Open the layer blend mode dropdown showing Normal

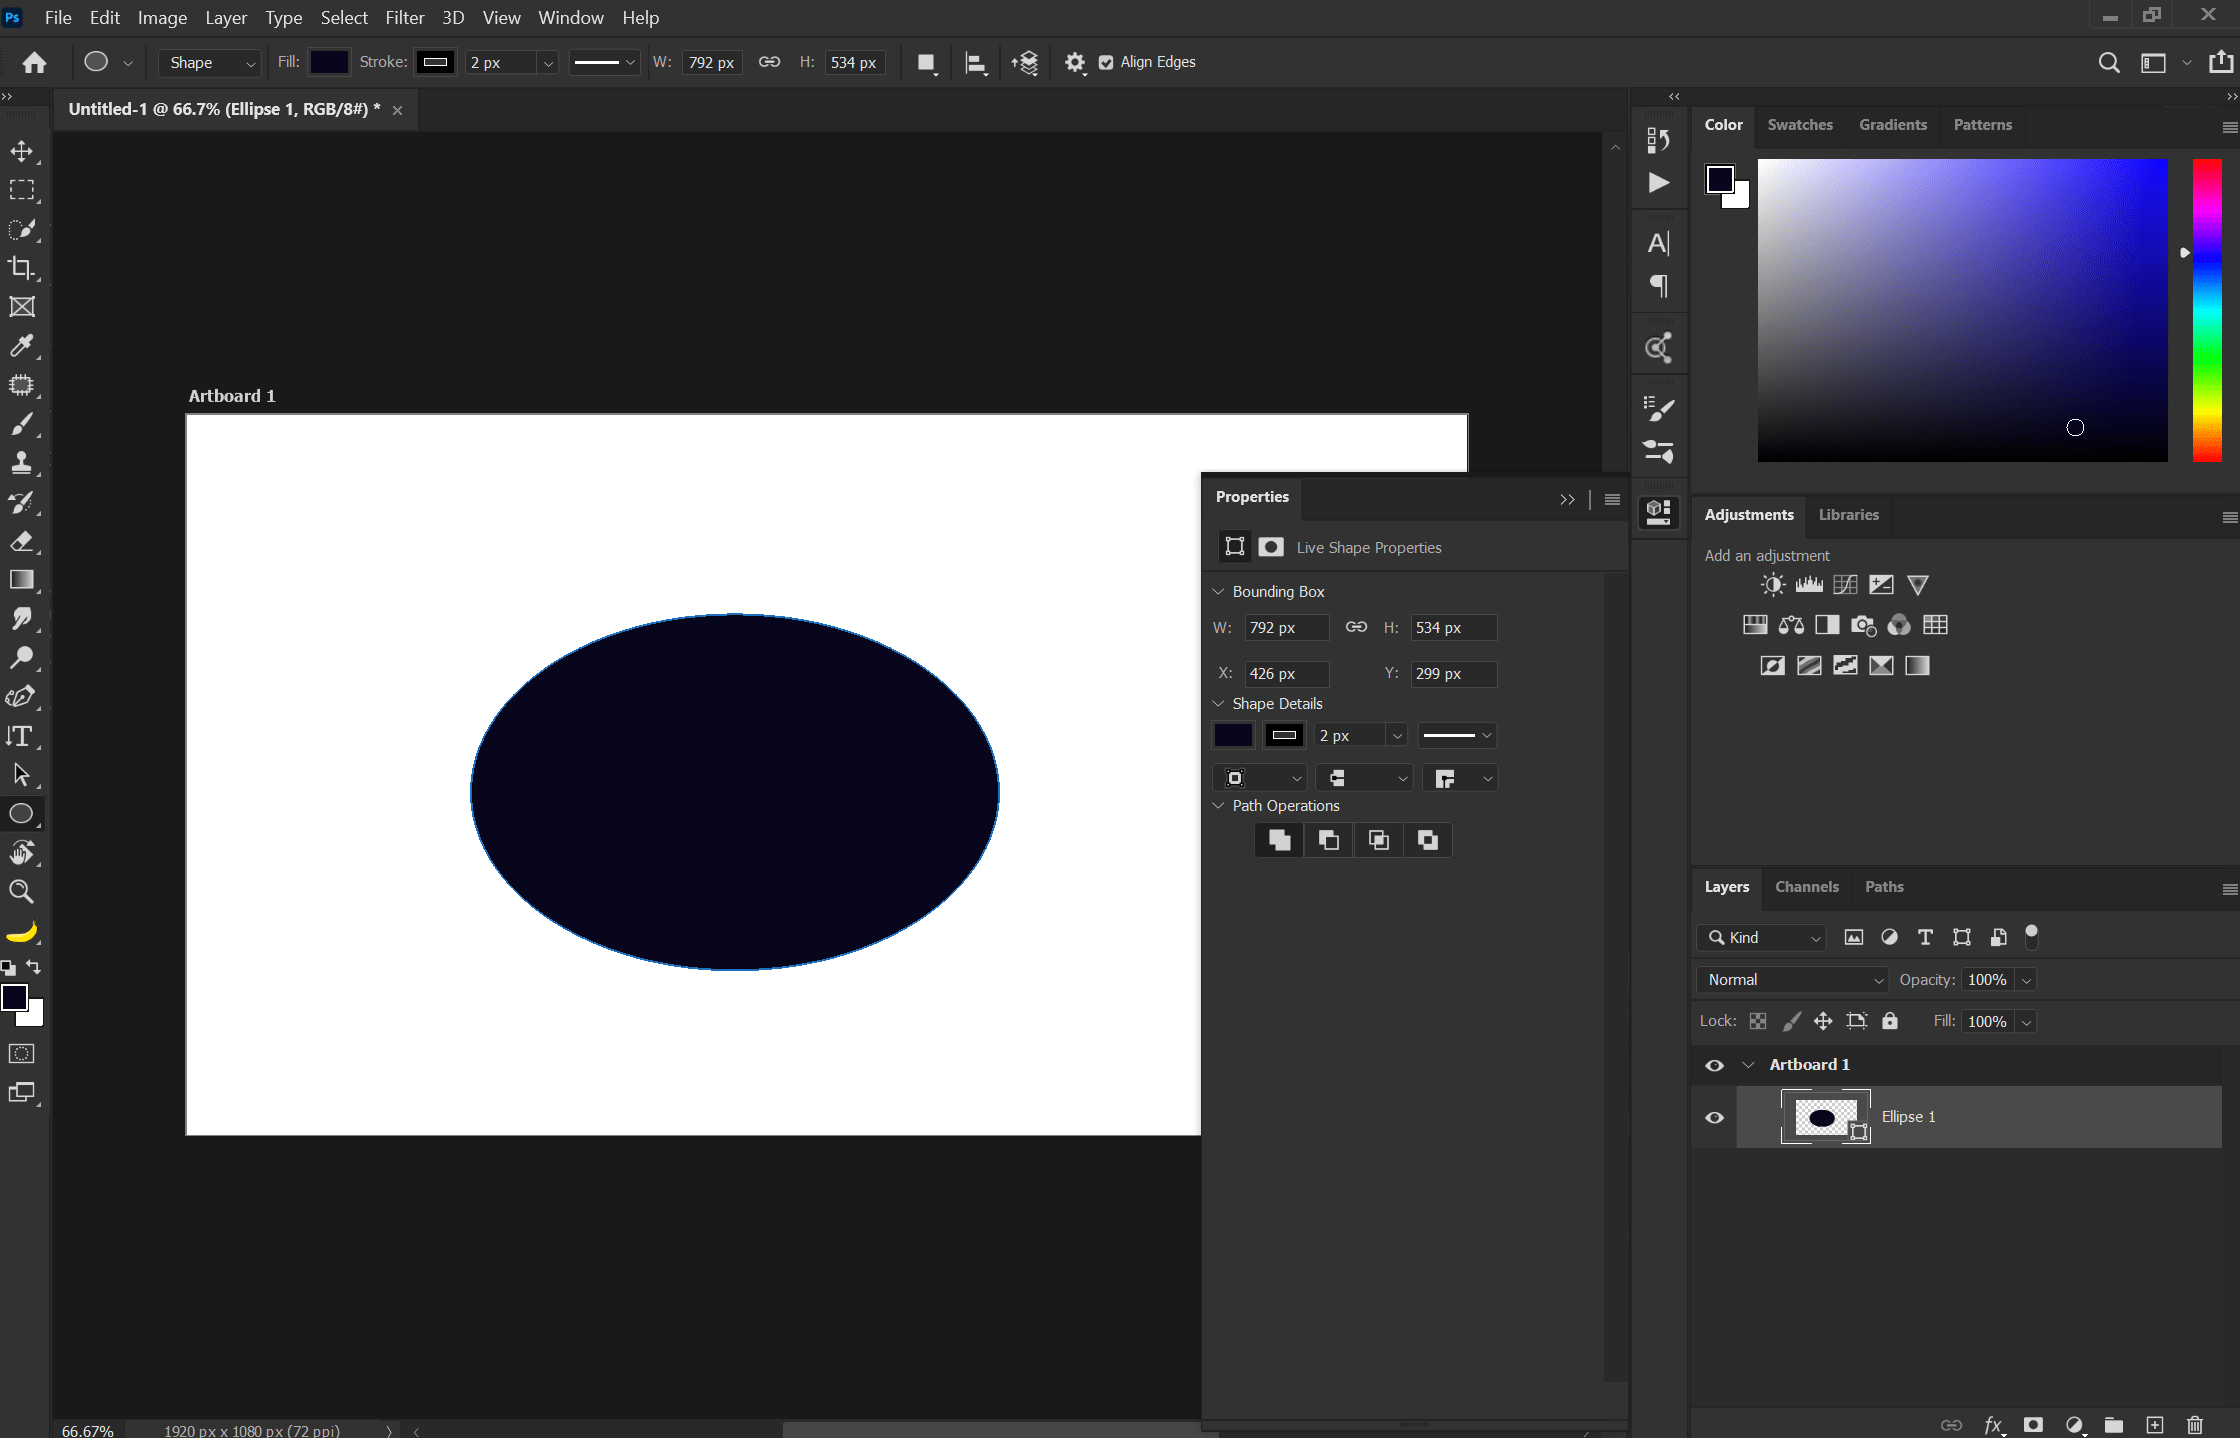pos(1792,979)
